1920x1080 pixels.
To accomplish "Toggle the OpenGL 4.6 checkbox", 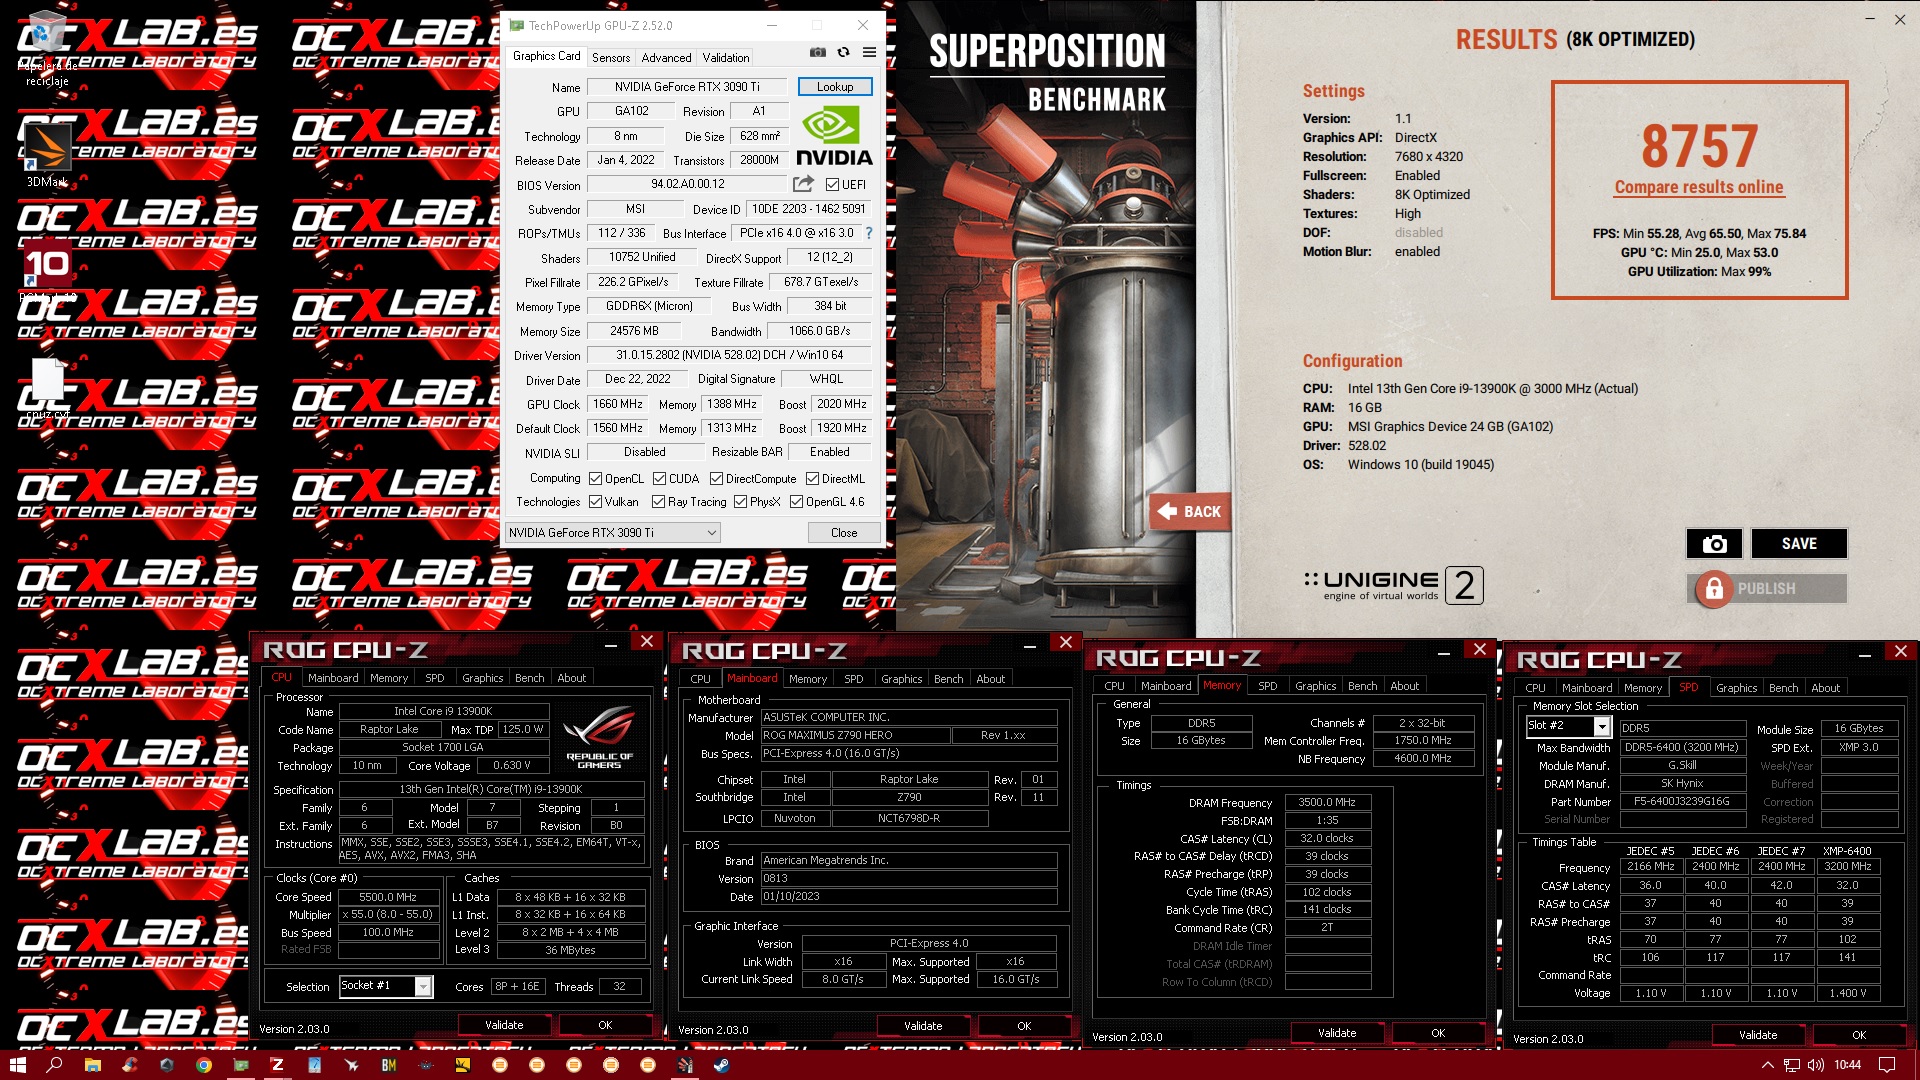I will pyautogui.click(x=796, y=502).
